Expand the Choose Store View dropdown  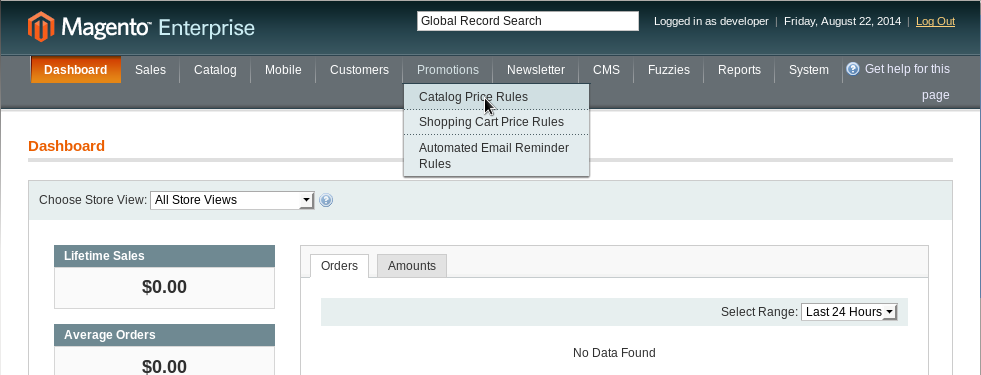coord(231,200)
